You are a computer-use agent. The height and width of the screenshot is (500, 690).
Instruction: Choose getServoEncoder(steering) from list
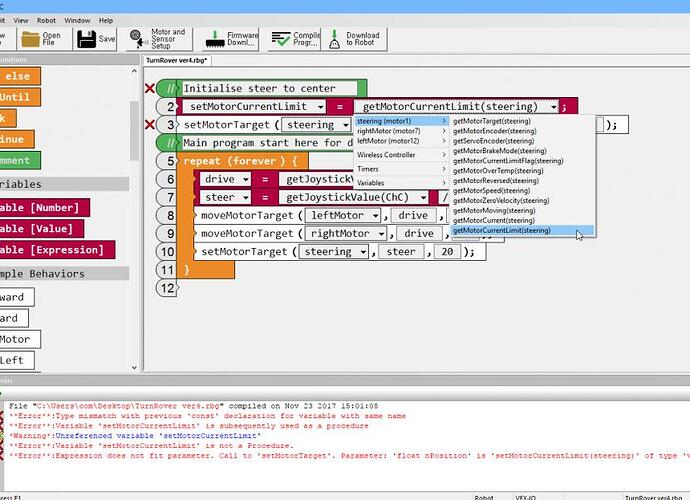click(493, 141)
